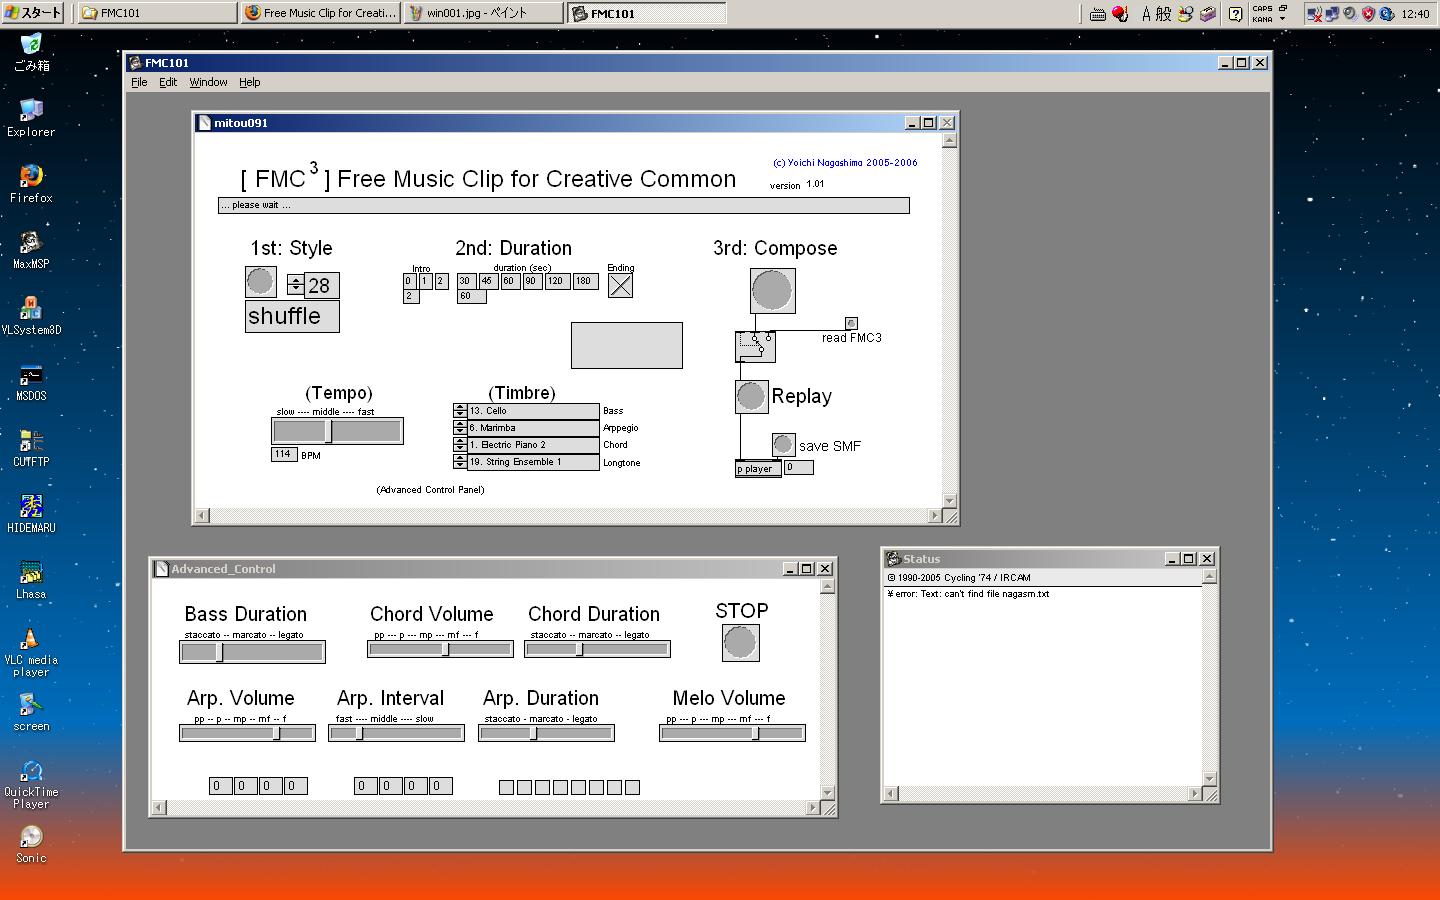This screenshot has height=900, width=1440.
Task: Open the Chord timbre menu showing Electric Piano 2
Action: [526, 445]
